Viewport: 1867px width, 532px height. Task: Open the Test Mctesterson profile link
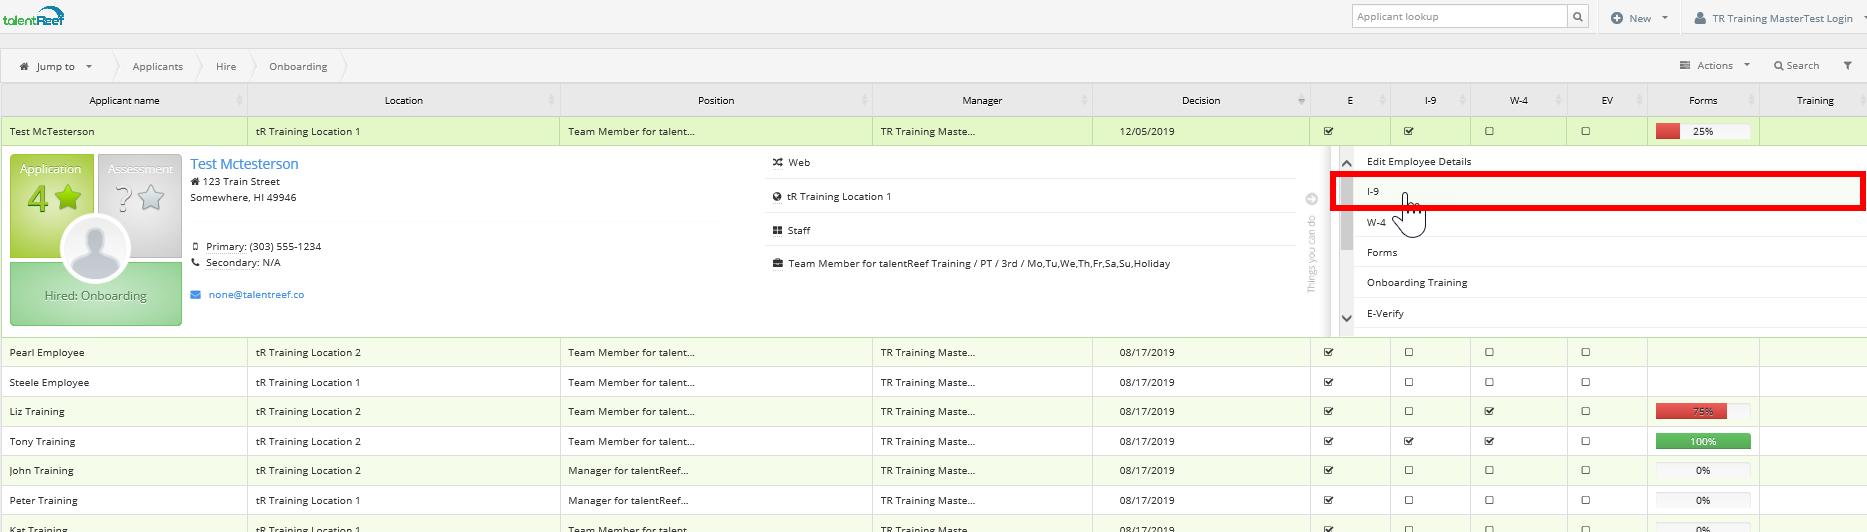244,164
